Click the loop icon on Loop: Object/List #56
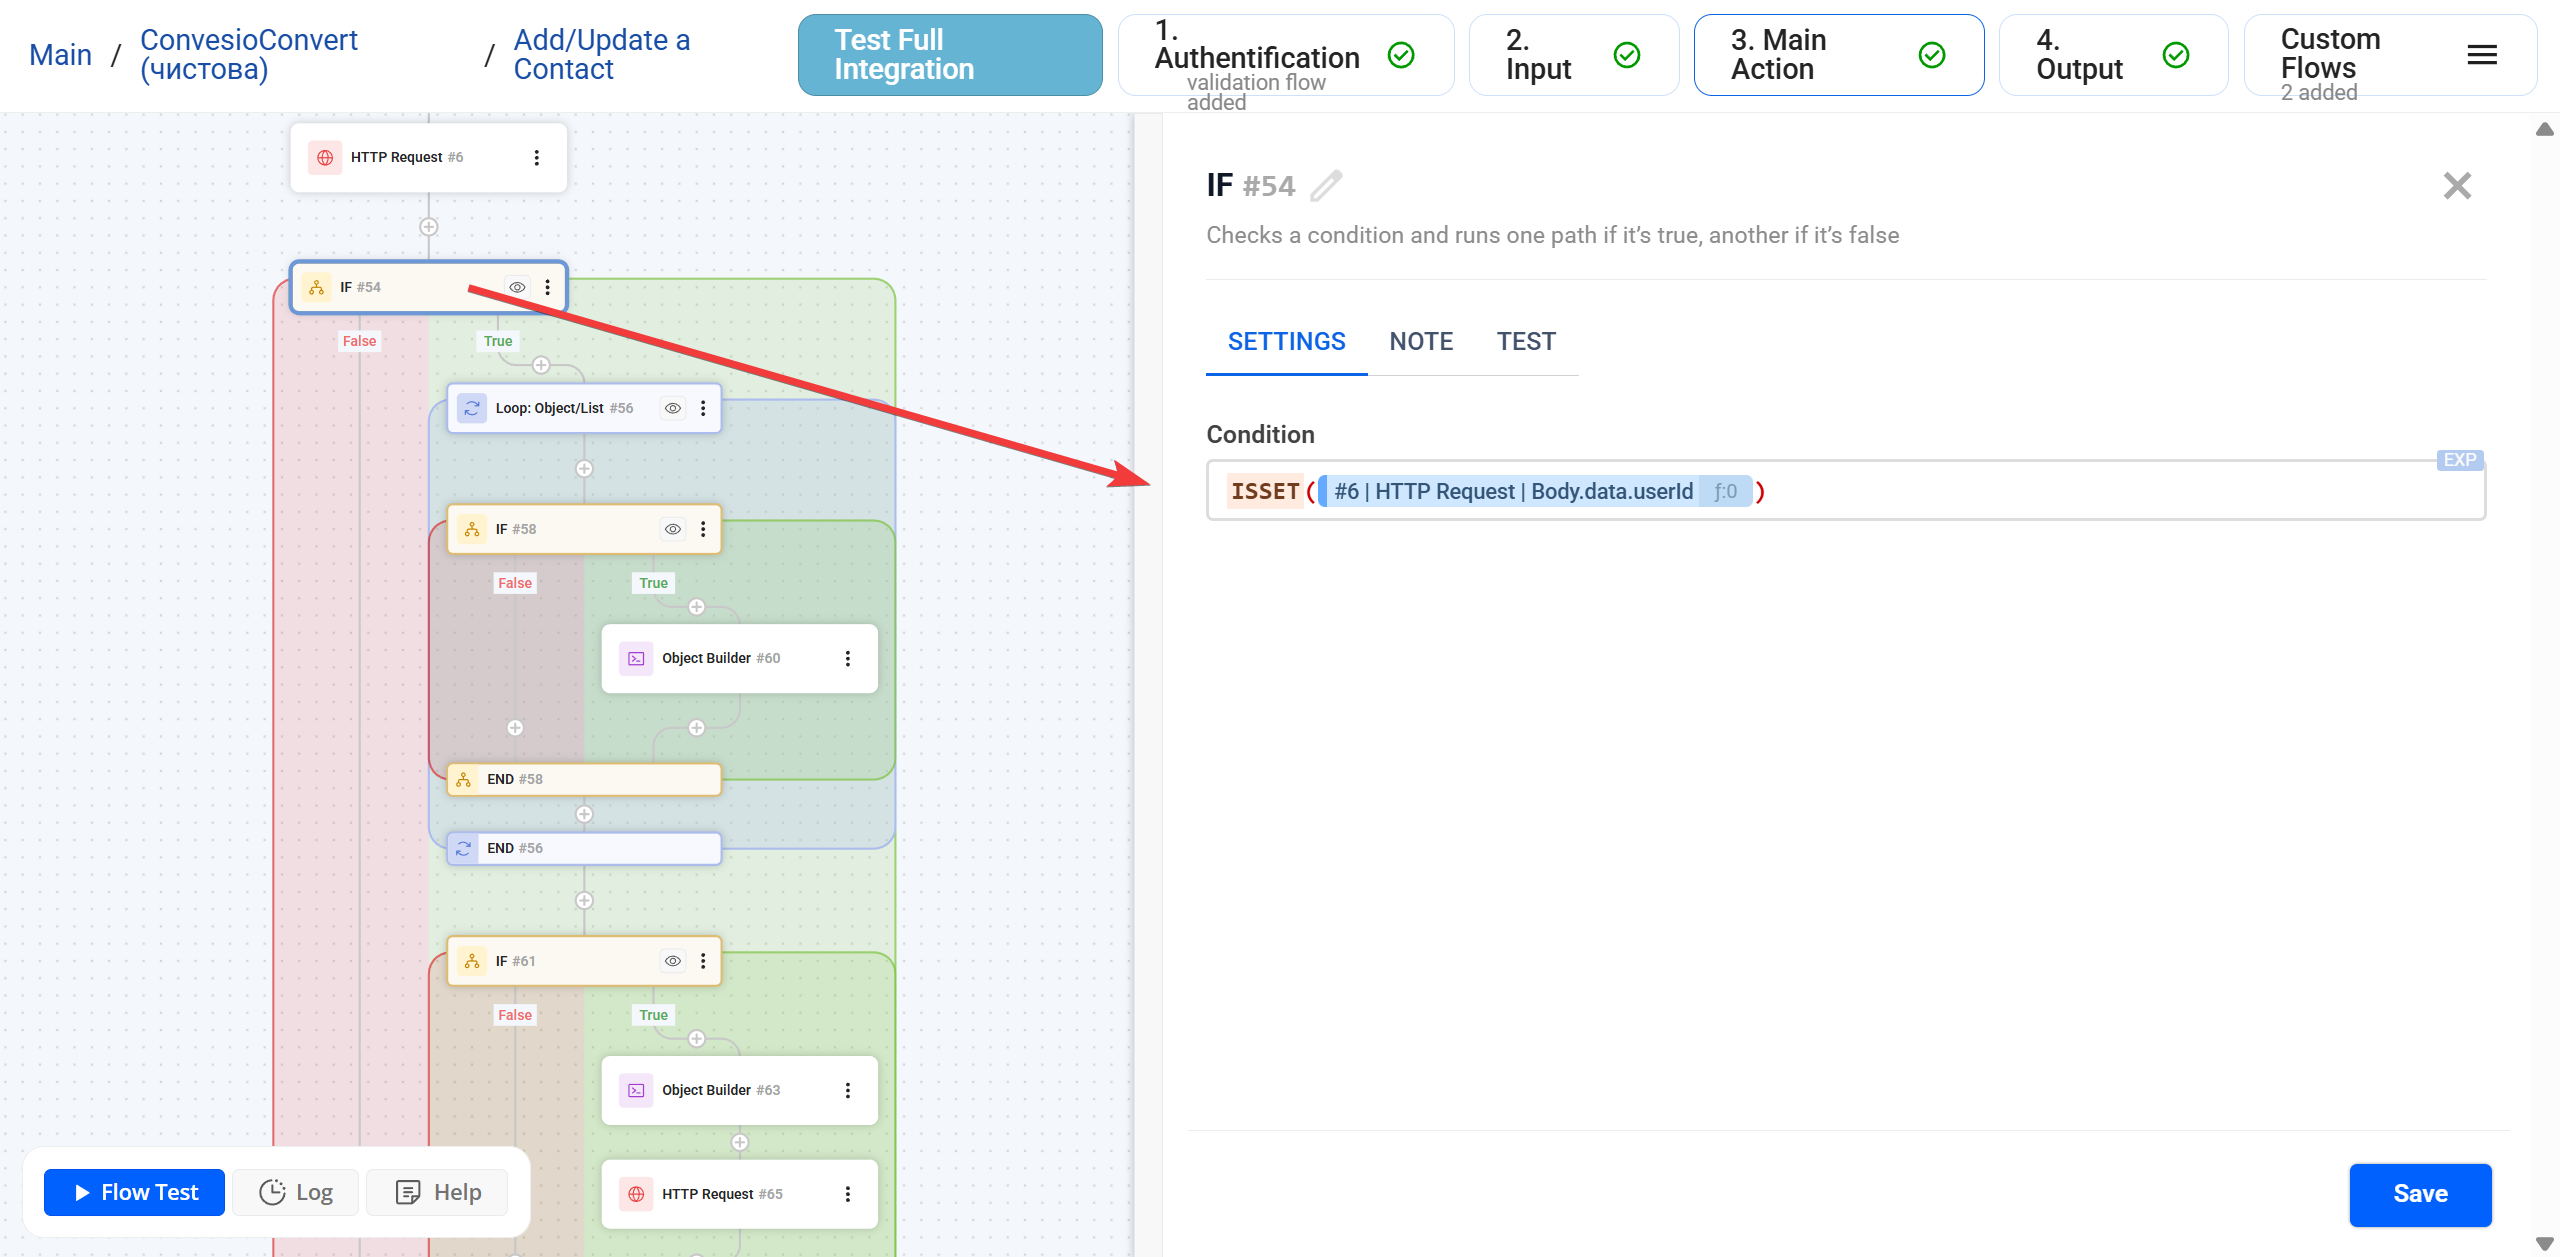Screen dimensions: 2560x1257 (x=472, y=408)
